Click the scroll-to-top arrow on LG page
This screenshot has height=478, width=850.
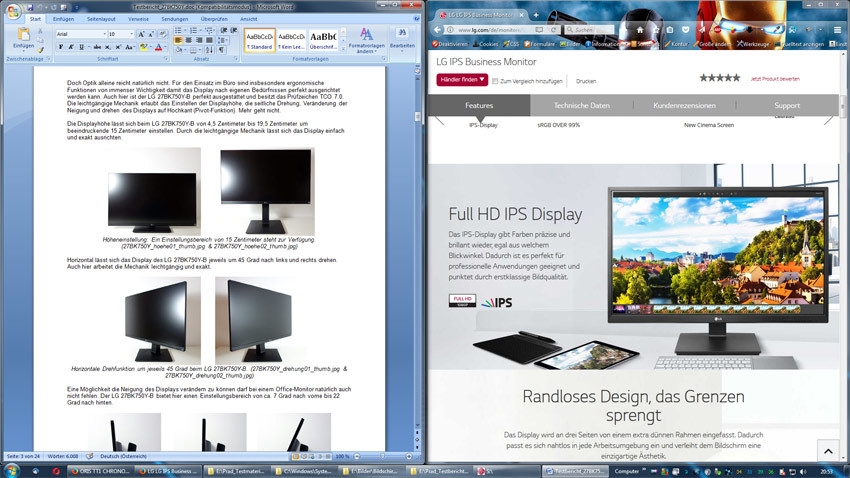point(828,451)
